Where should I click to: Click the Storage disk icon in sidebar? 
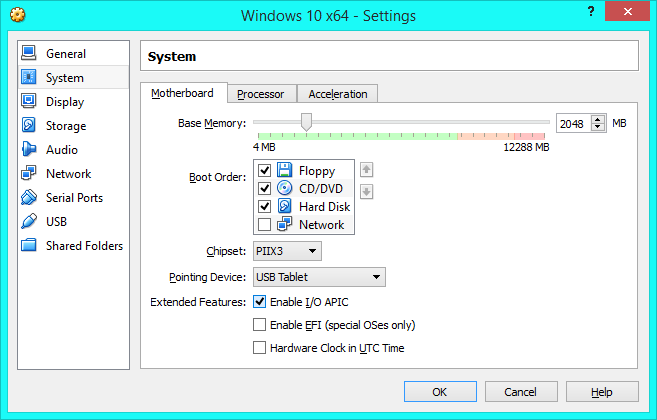click(29, 125)
